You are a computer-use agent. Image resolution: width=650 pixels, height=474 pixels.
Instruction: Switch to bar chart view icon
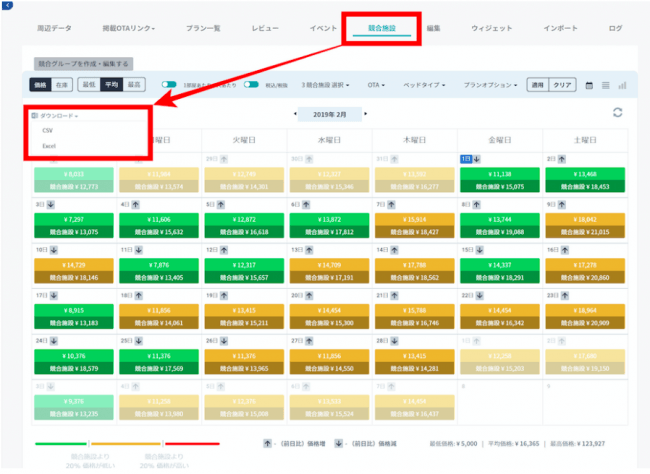pos(622,85)
